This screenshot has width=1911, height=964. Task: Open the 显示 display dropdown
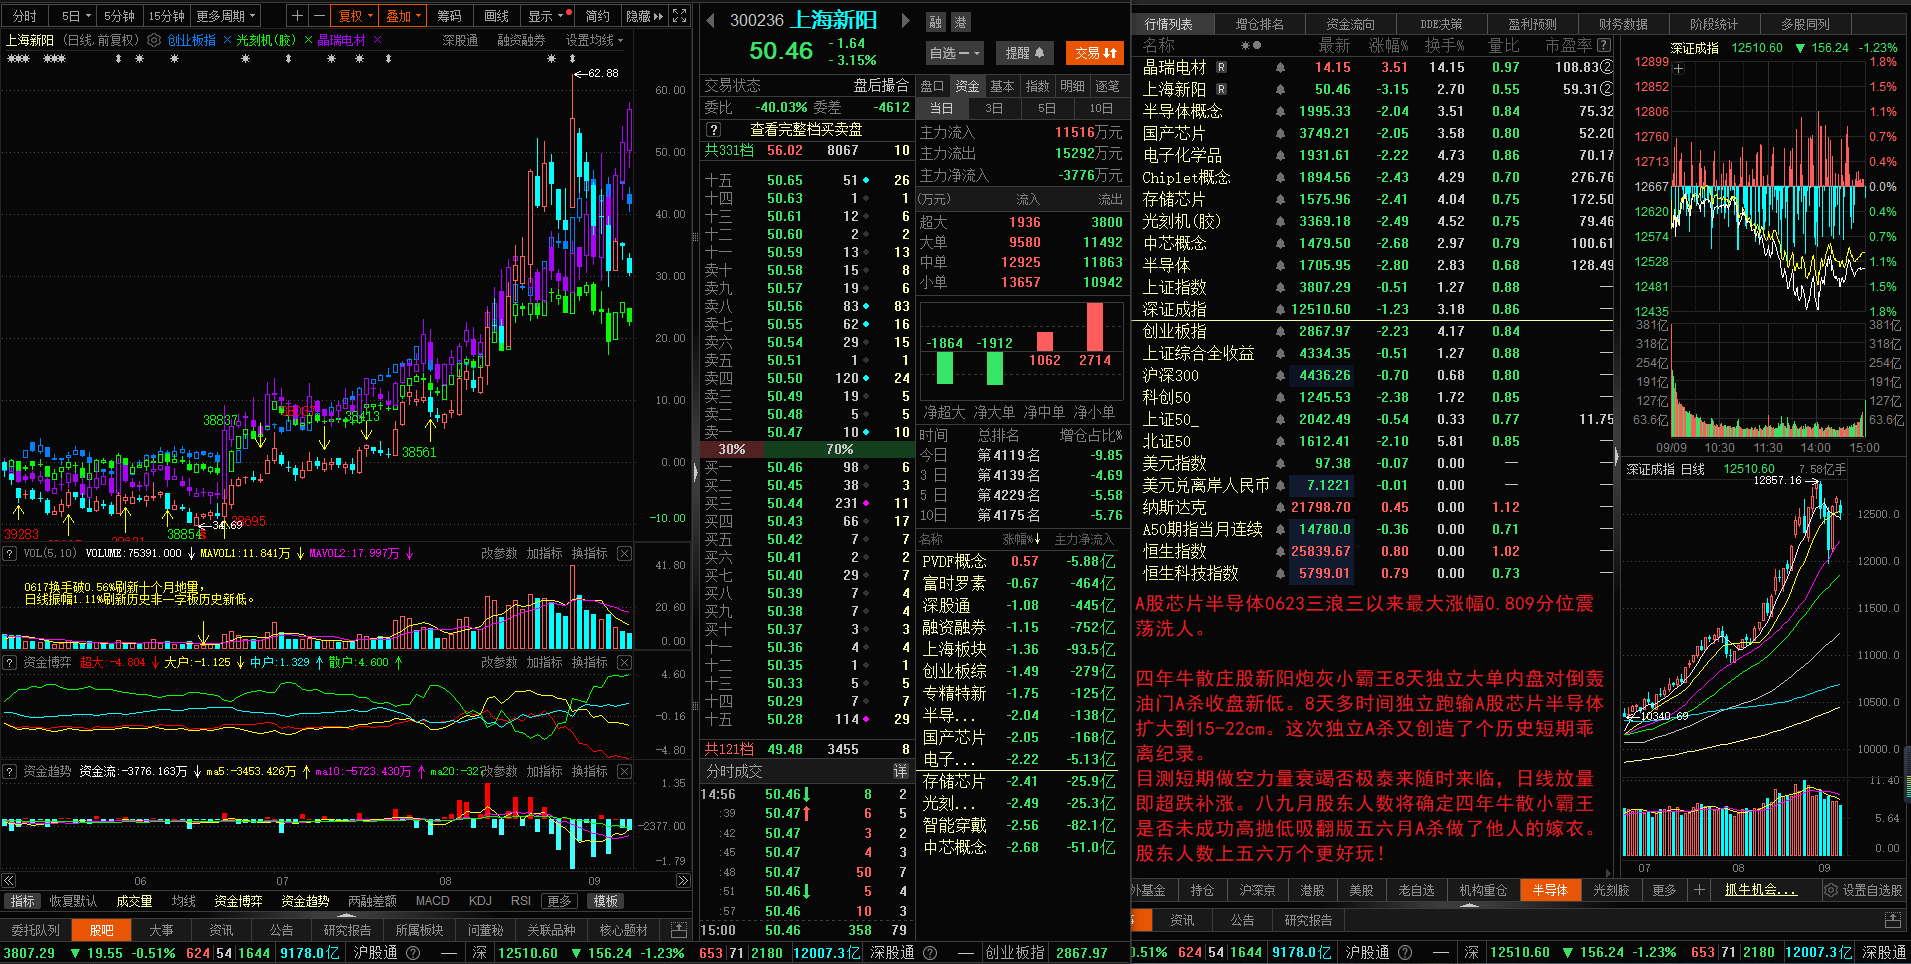coord(548,16)
